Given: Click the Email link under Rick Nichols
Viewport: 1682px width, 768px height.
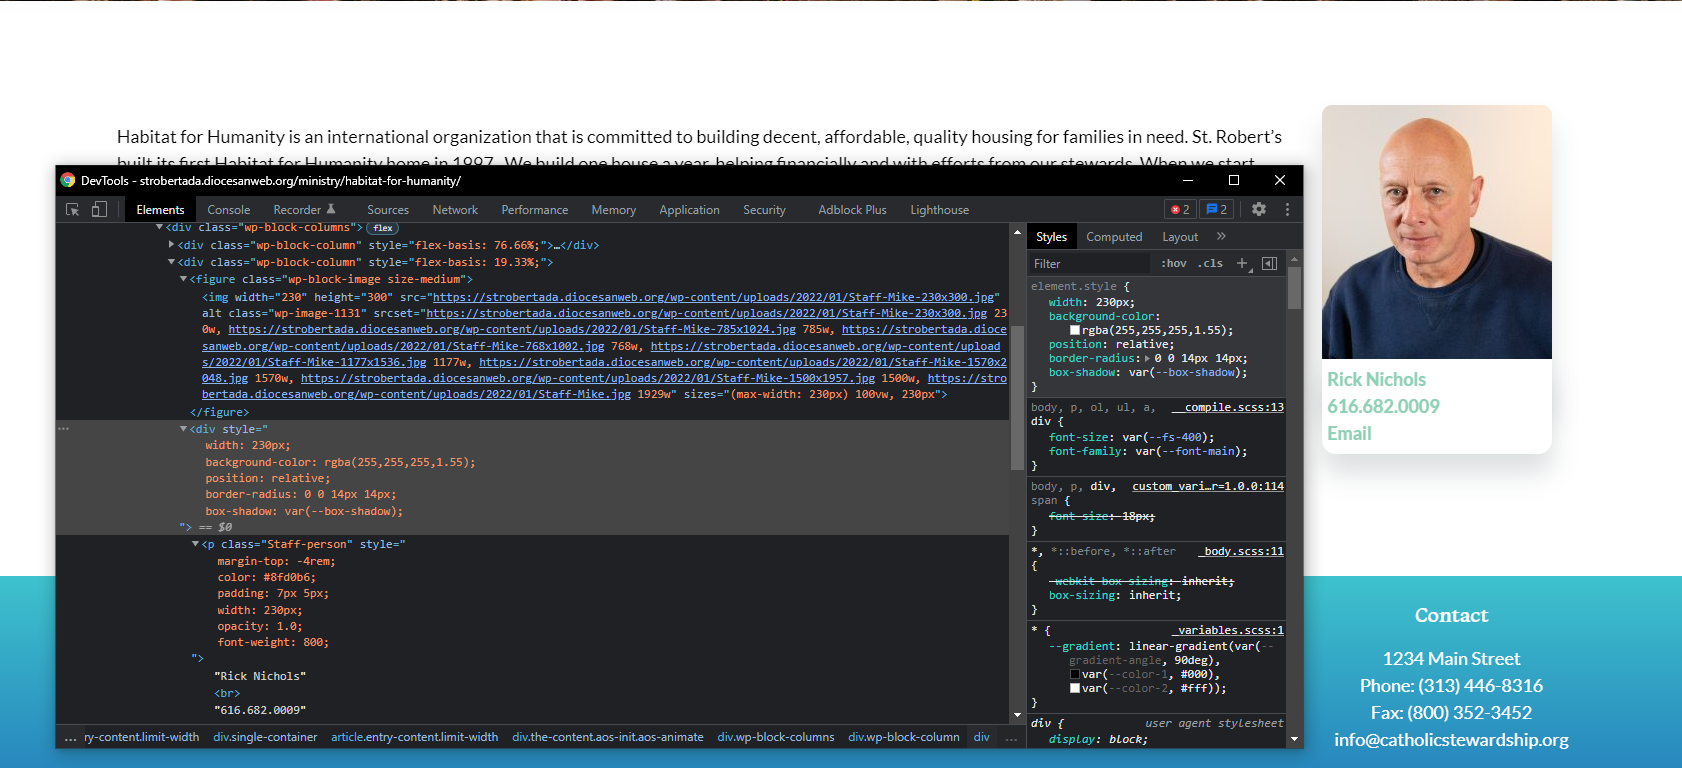Looking at the screenshot, I should pos(1349,433).
